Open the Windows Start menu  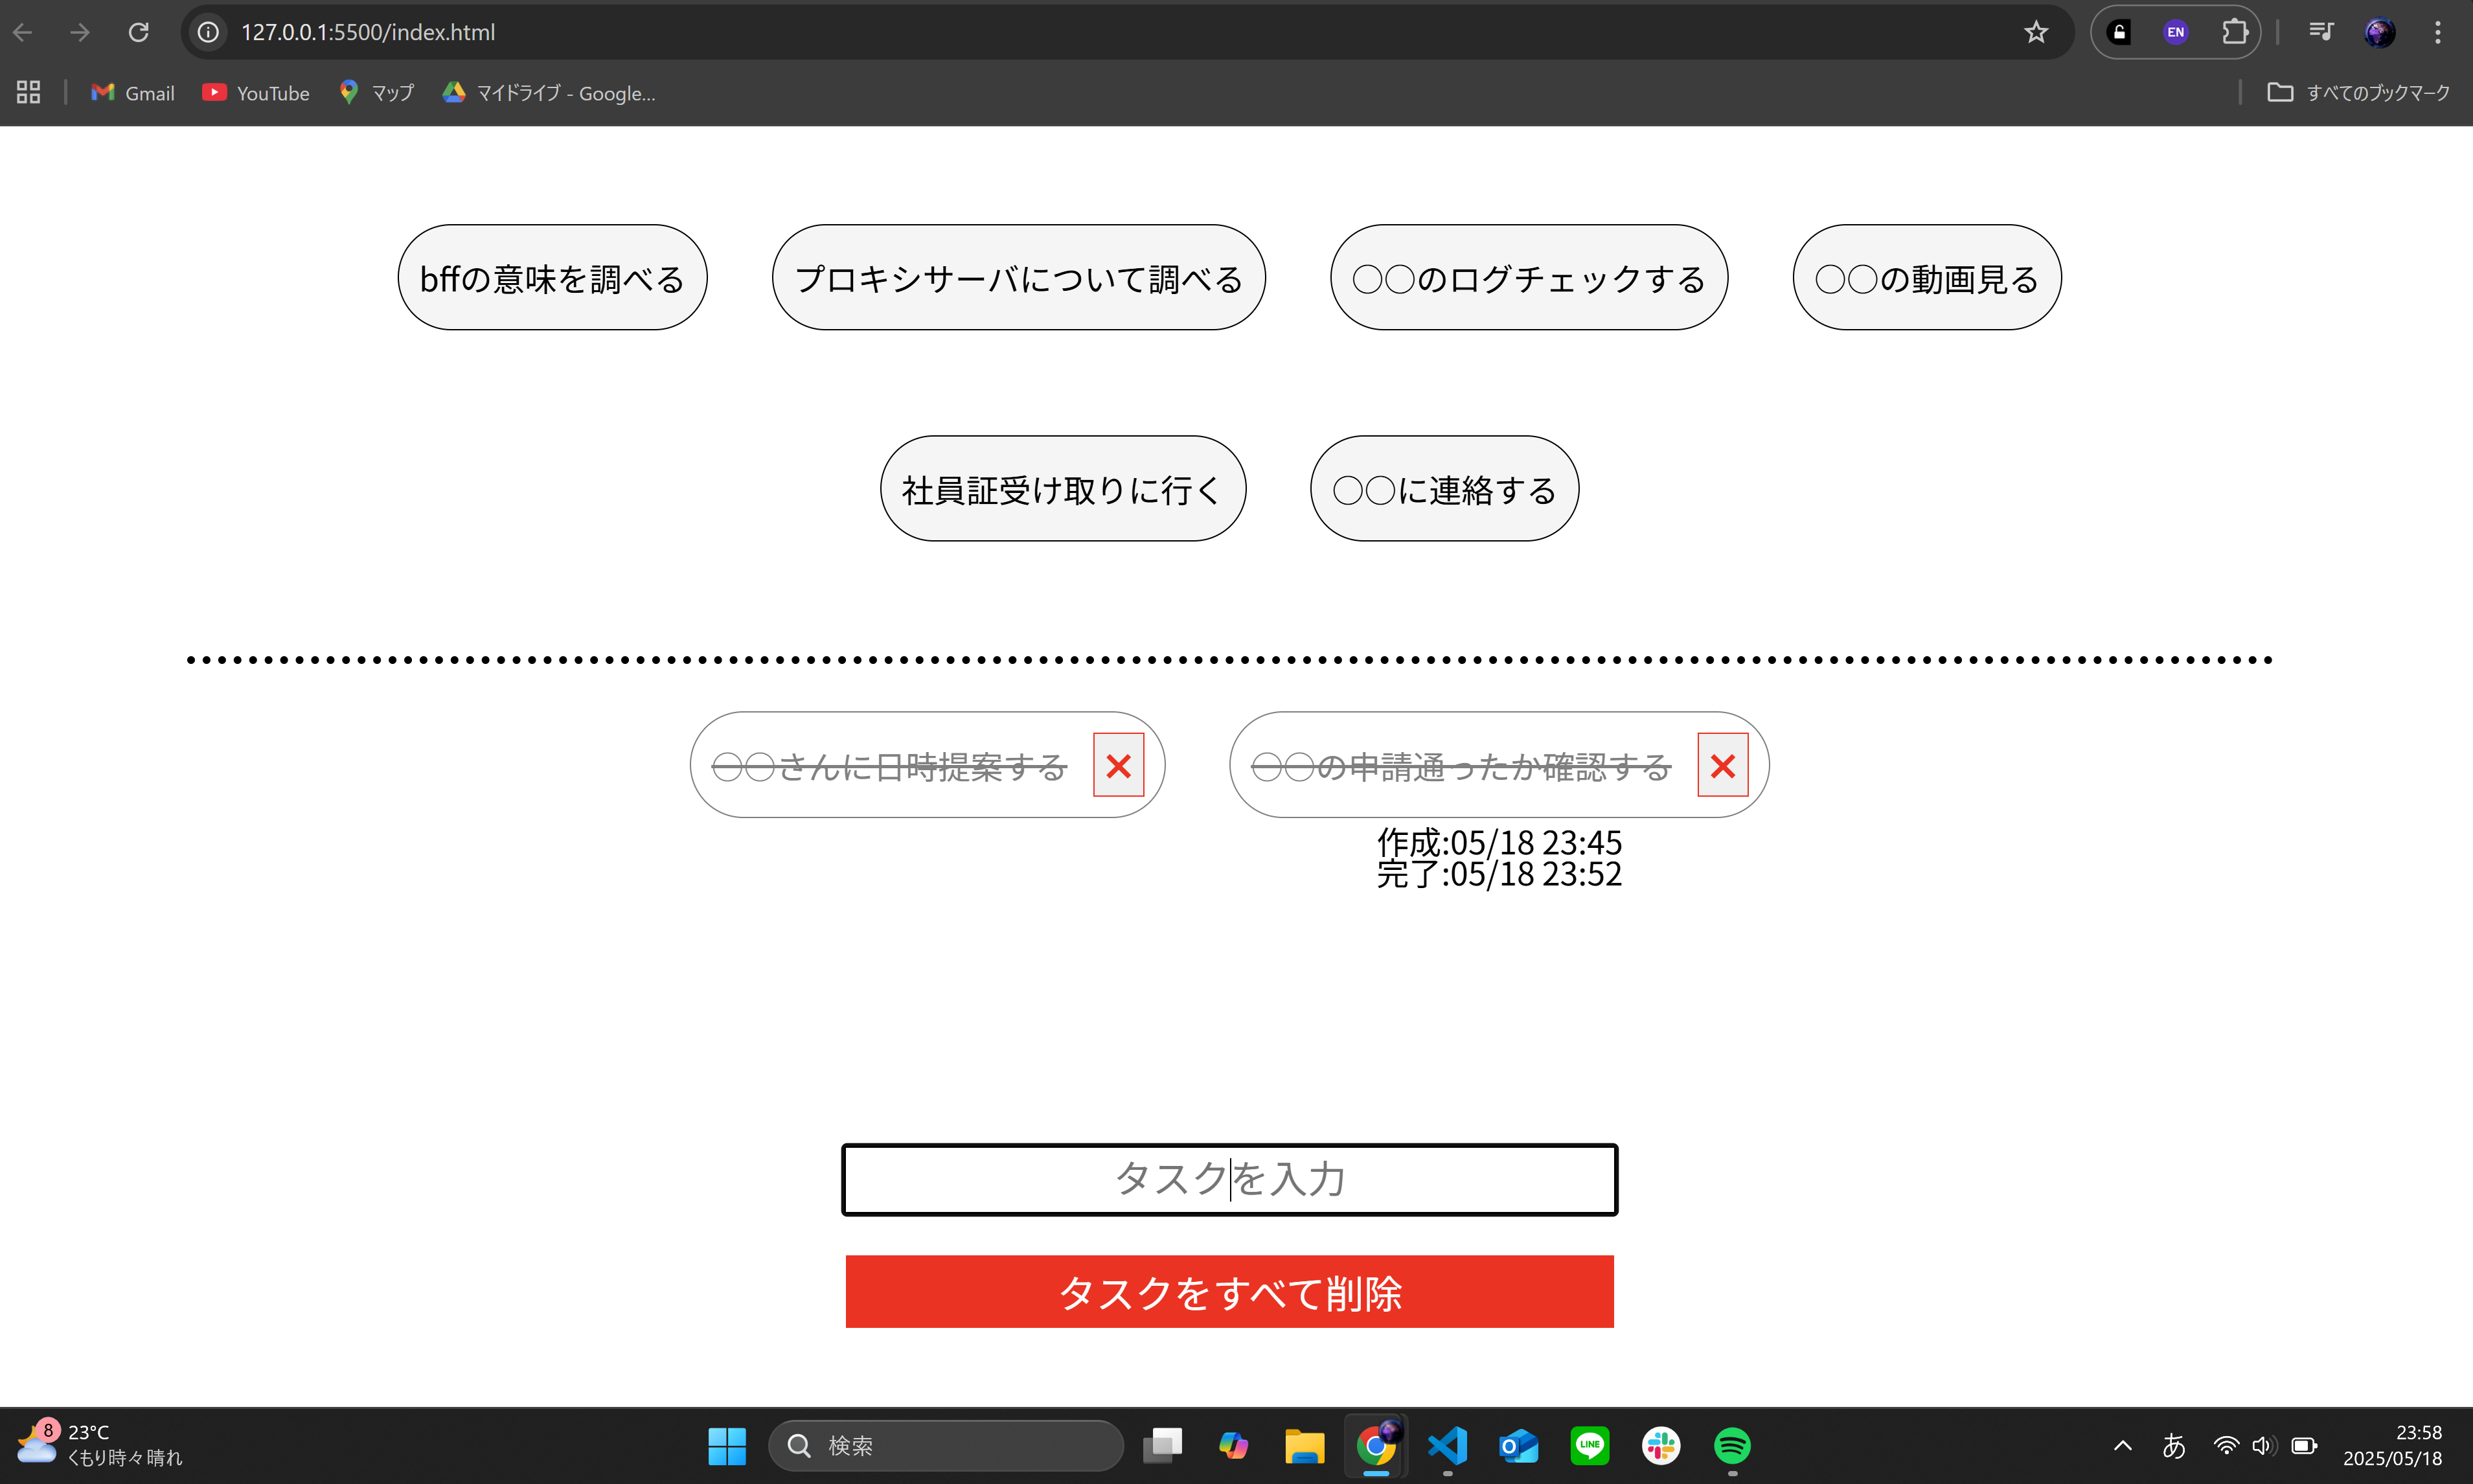coord(727,1445)
